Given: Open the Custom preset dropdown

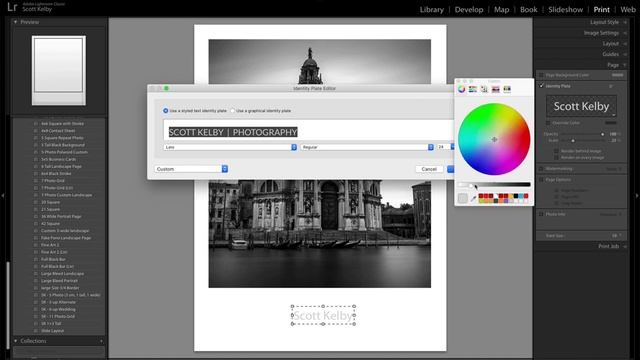Looking at the screenshot, I should point(191,169).
